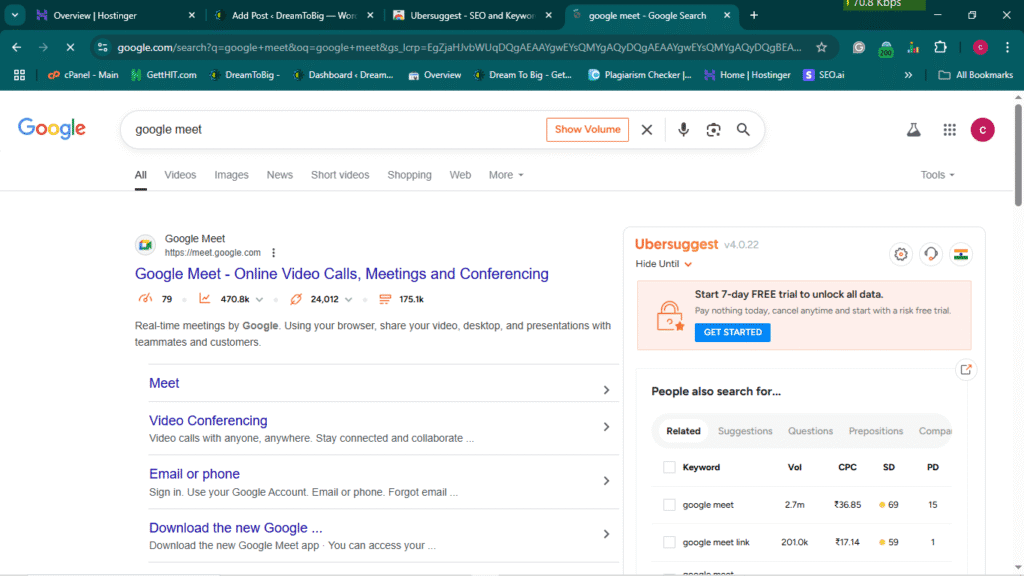Clear the search box with X icon

[647, 130]
